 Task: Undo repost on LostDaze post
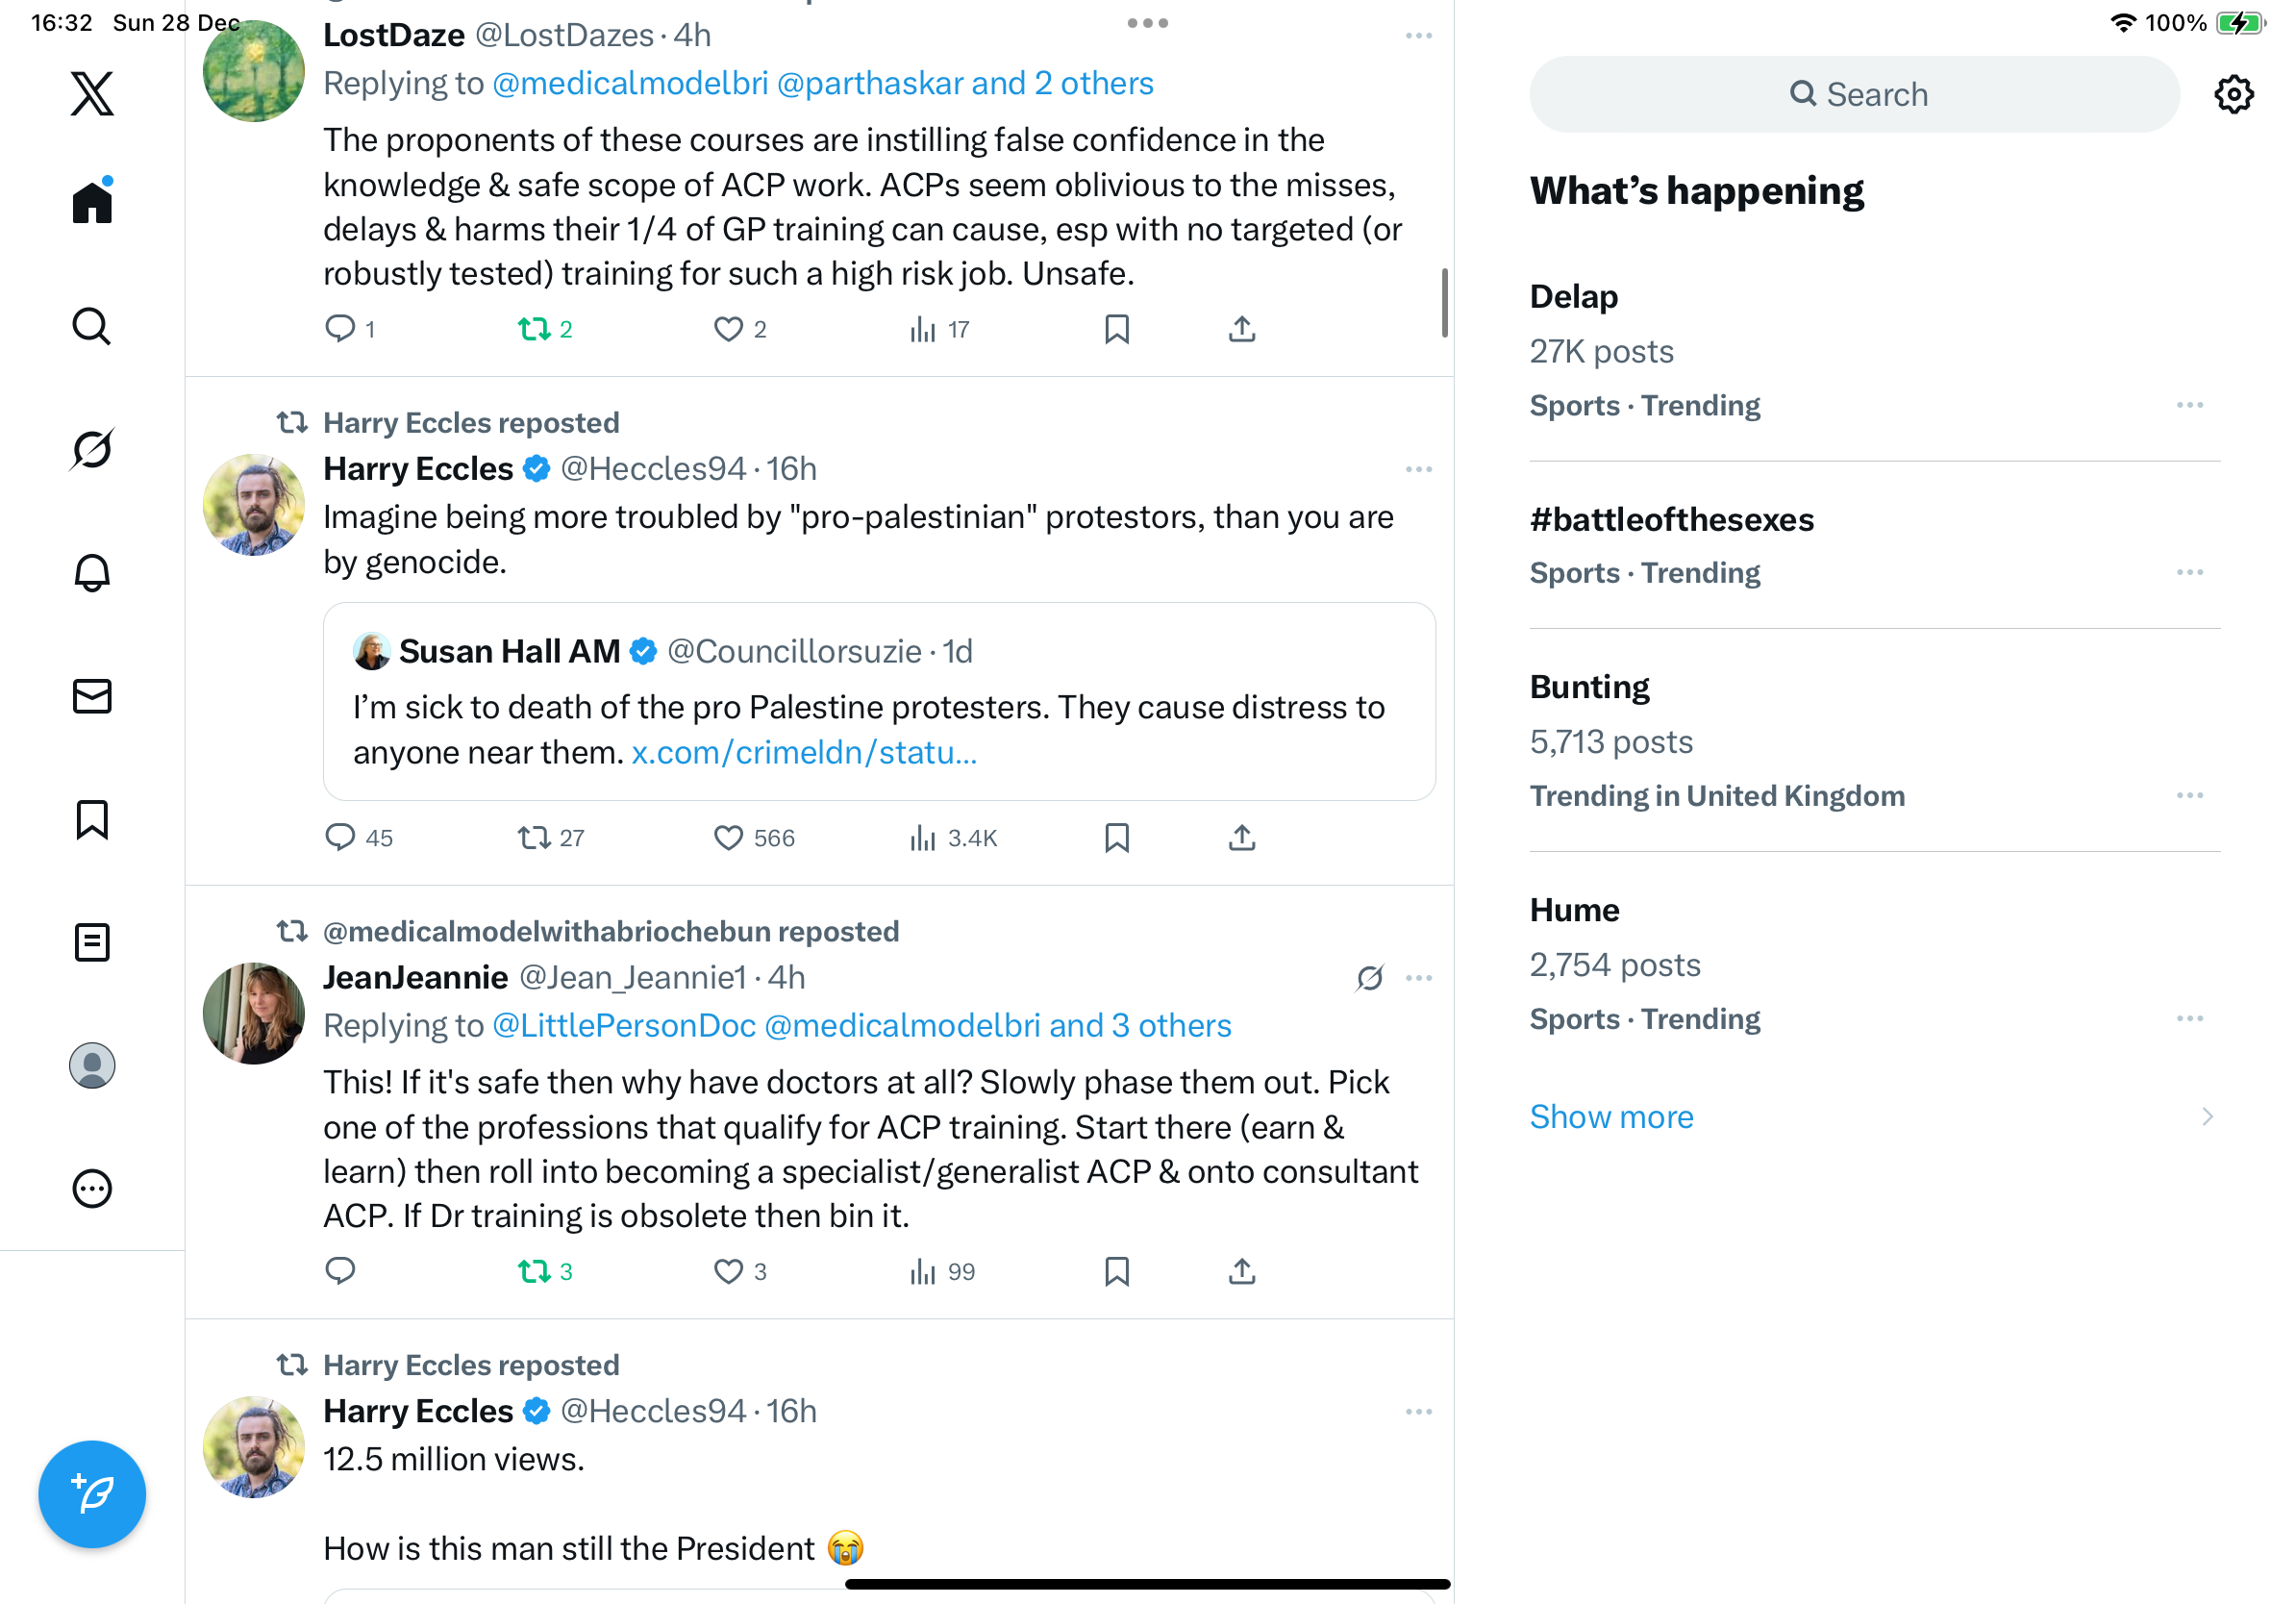coord(535,329)
